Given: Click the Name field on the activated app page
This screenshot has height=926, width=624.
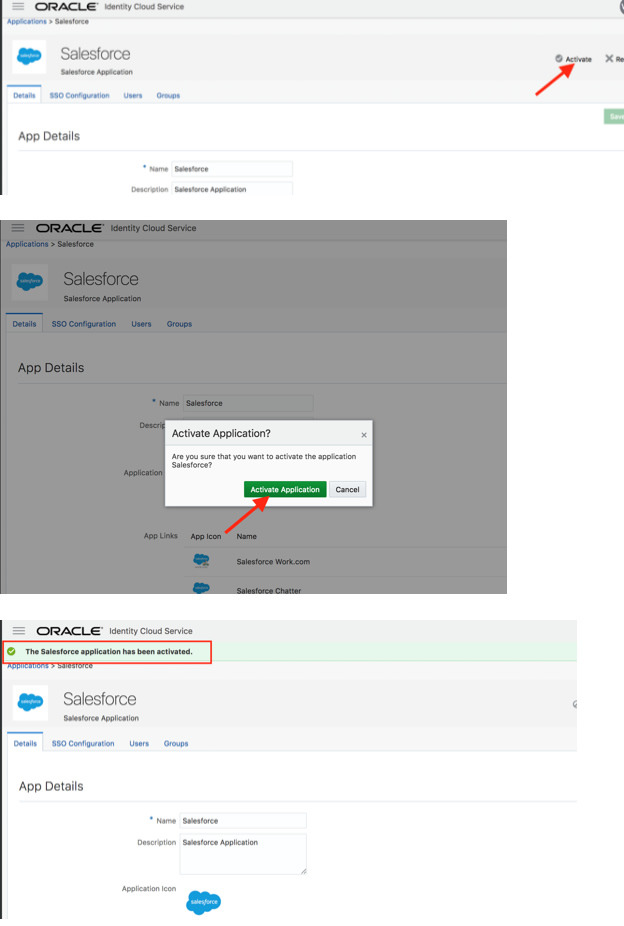Looking at the screenshot, I should (x=243, y=821).
